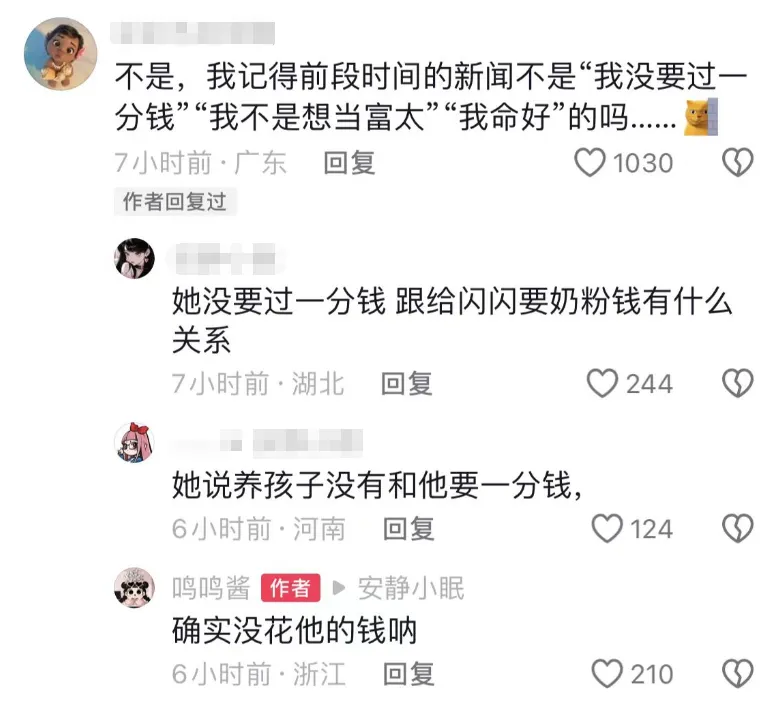Reply to the top comment from 广东
The width and height of the screenshot is (784, 705).
pos(349,163)
